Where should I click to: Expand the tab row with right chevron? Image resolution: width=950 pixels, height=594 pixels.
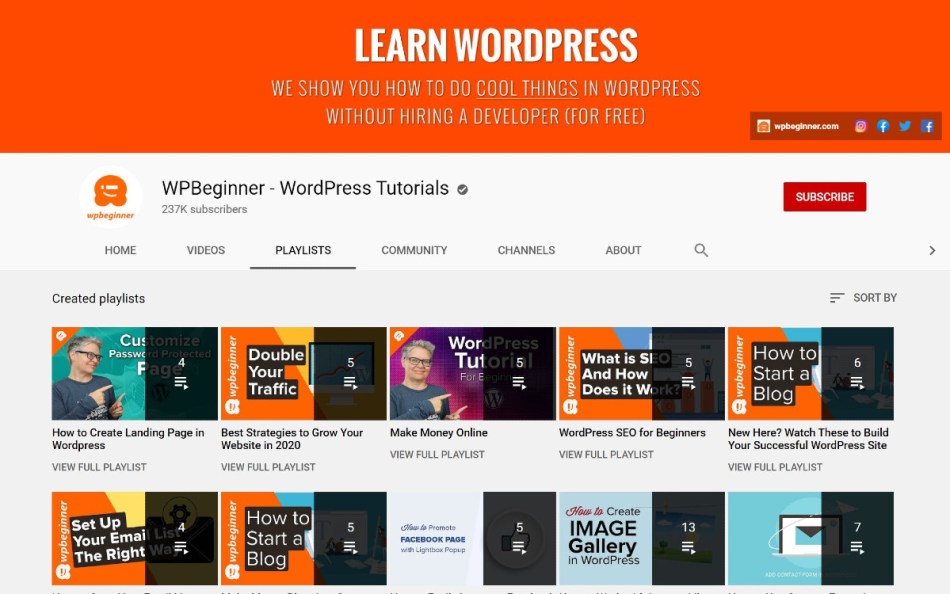(932, 250)
